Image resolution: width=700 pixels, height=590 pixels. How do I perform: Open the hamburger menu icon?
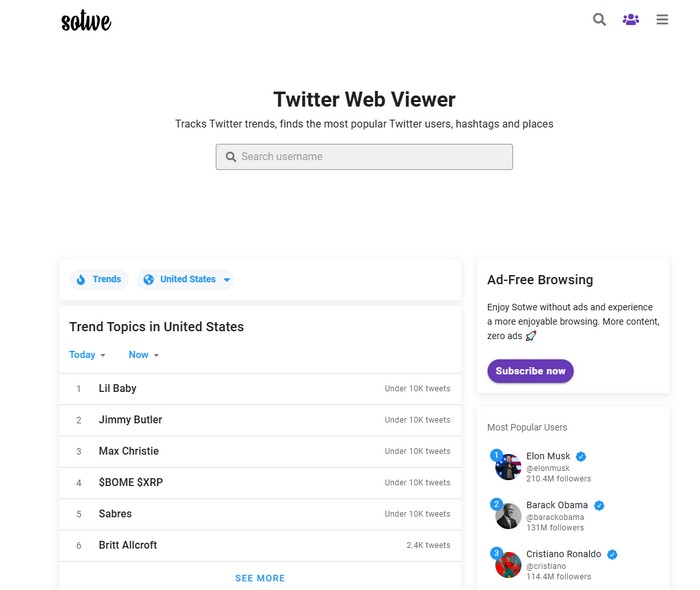coord(662,20)
